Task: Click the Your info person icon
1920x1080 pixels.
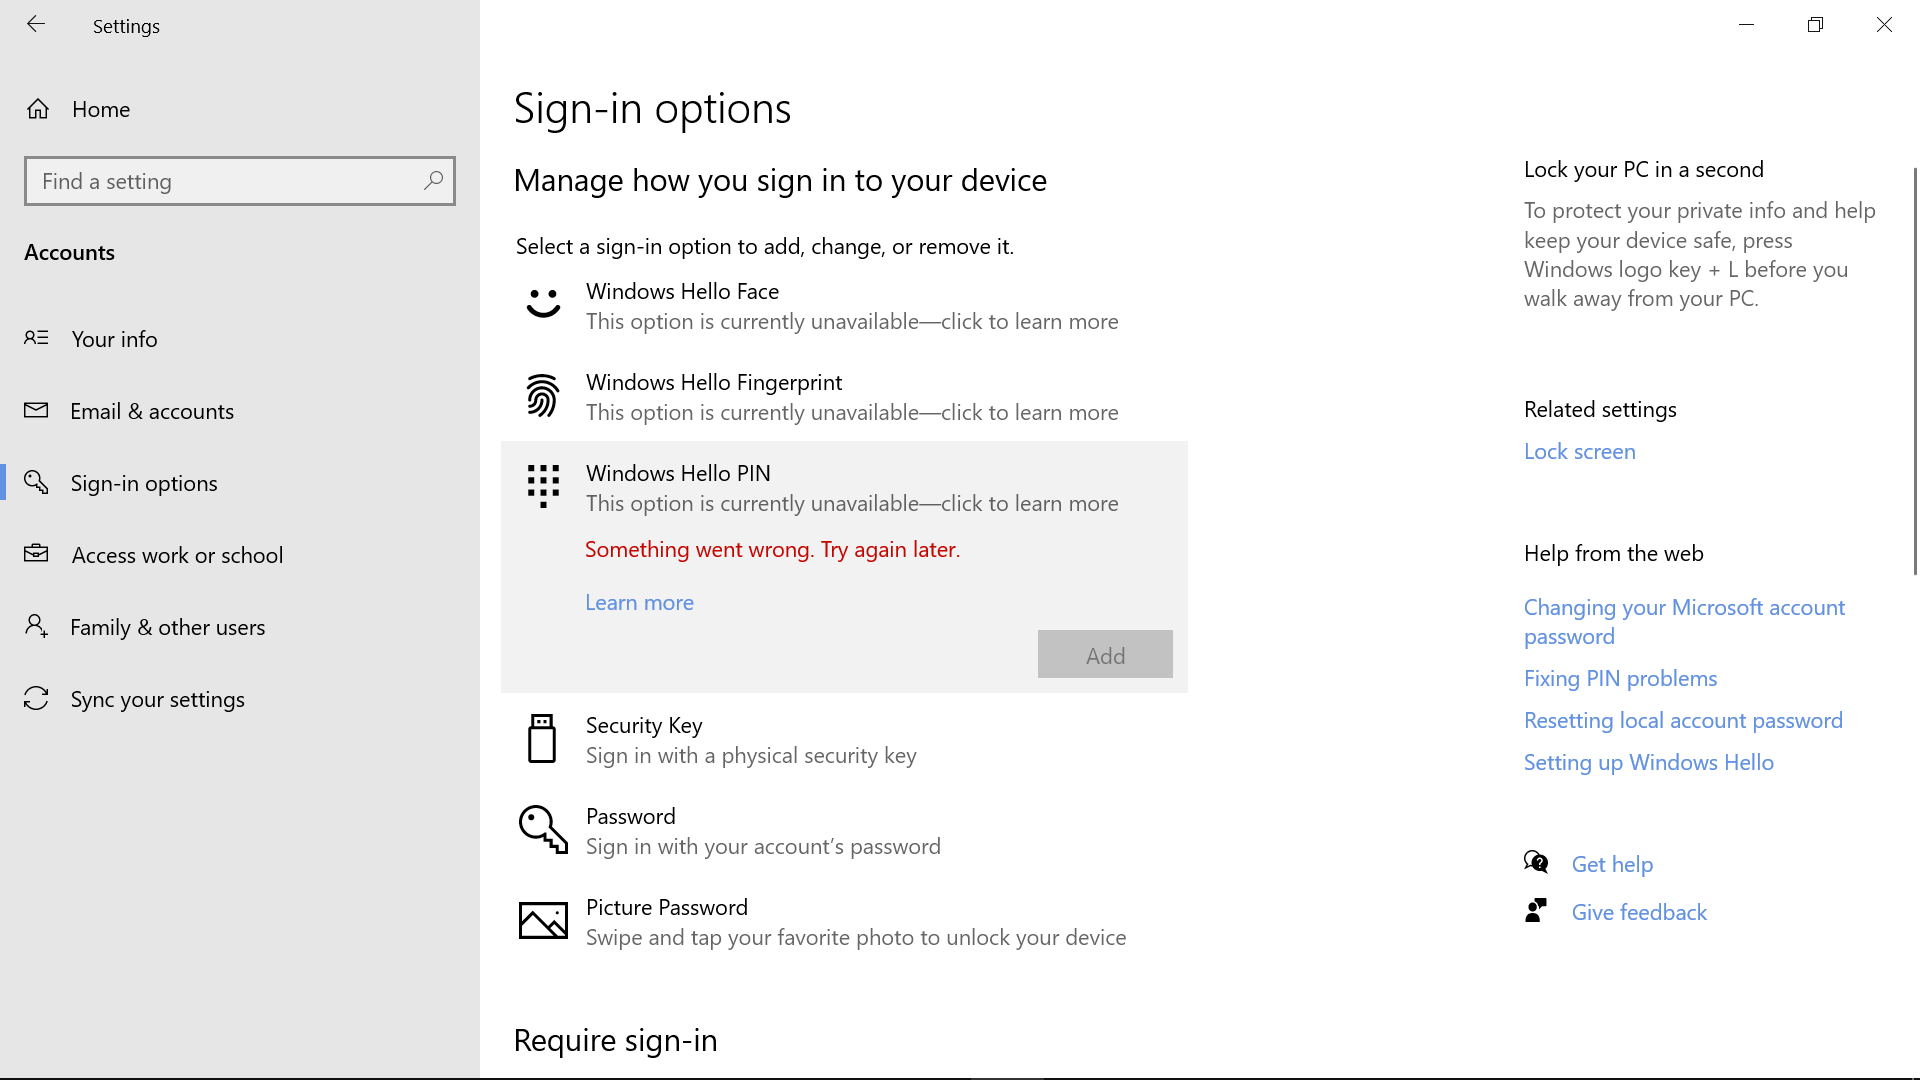Action: 36,338
